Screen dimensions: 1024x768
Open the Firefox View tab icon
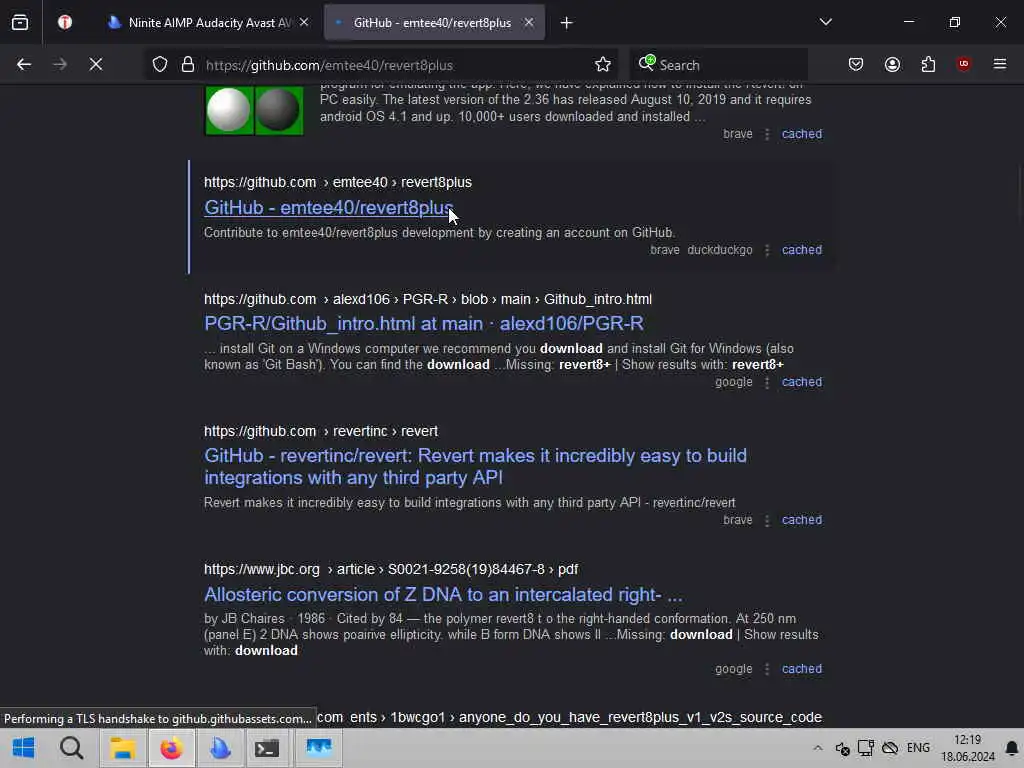point(20,23)
